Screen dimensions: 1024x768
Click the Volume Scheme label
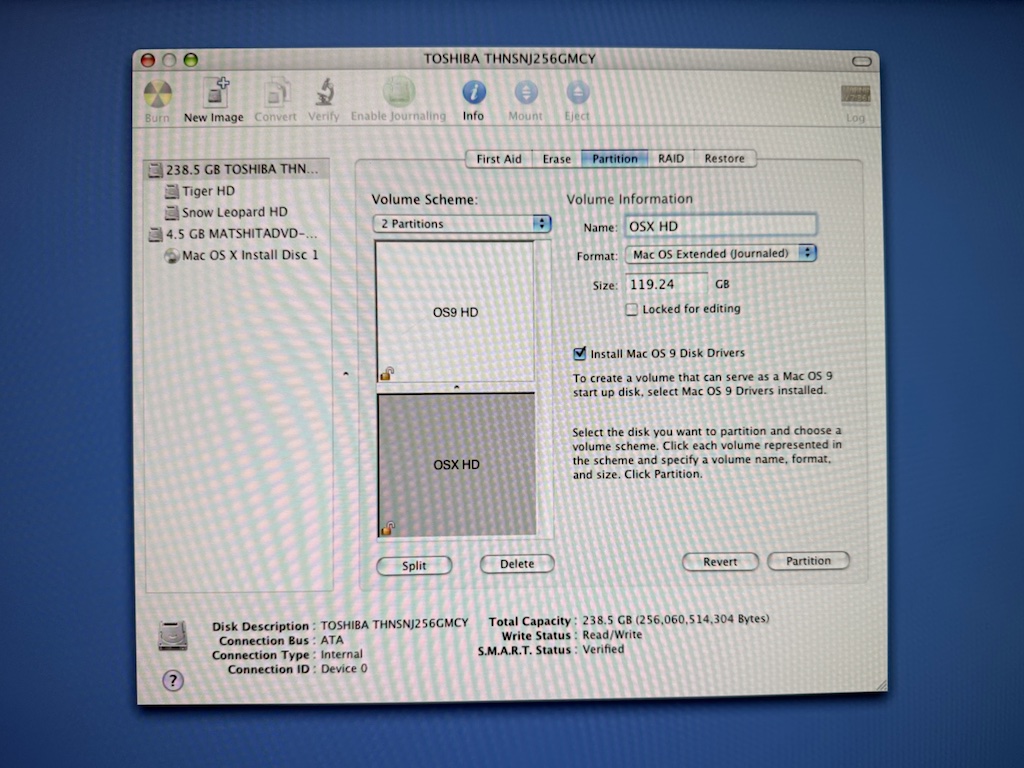pos(424,199)
